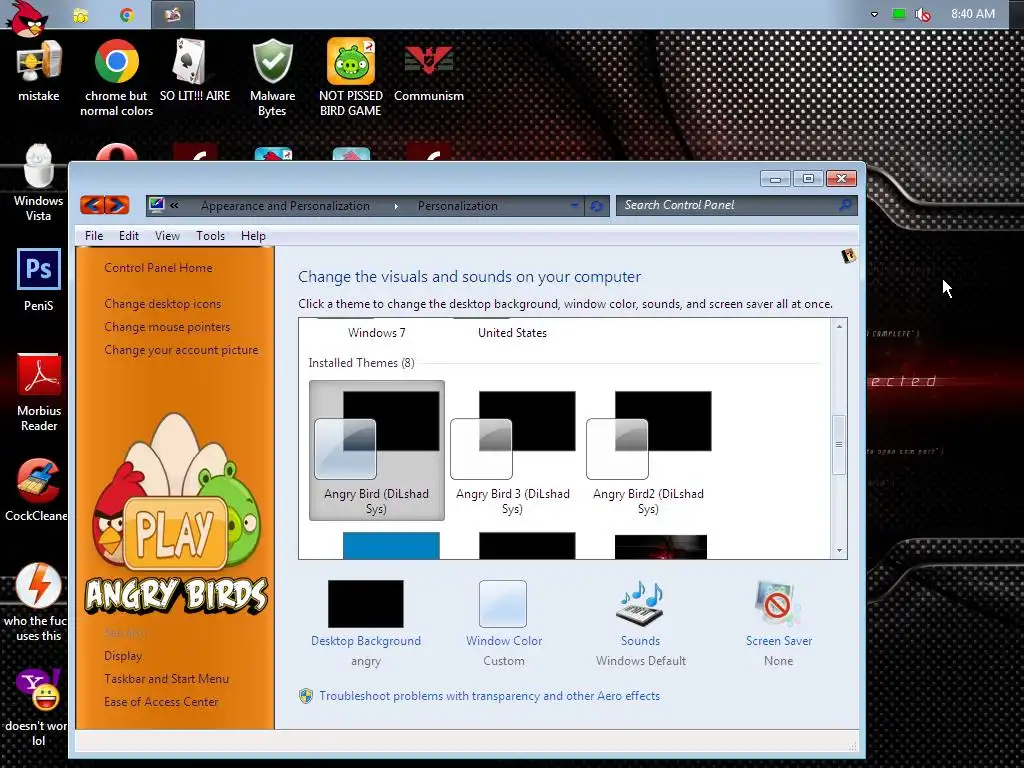The image size is (1024, 768).
Task: Open Desktop Background settings
Action: [366, 623]
